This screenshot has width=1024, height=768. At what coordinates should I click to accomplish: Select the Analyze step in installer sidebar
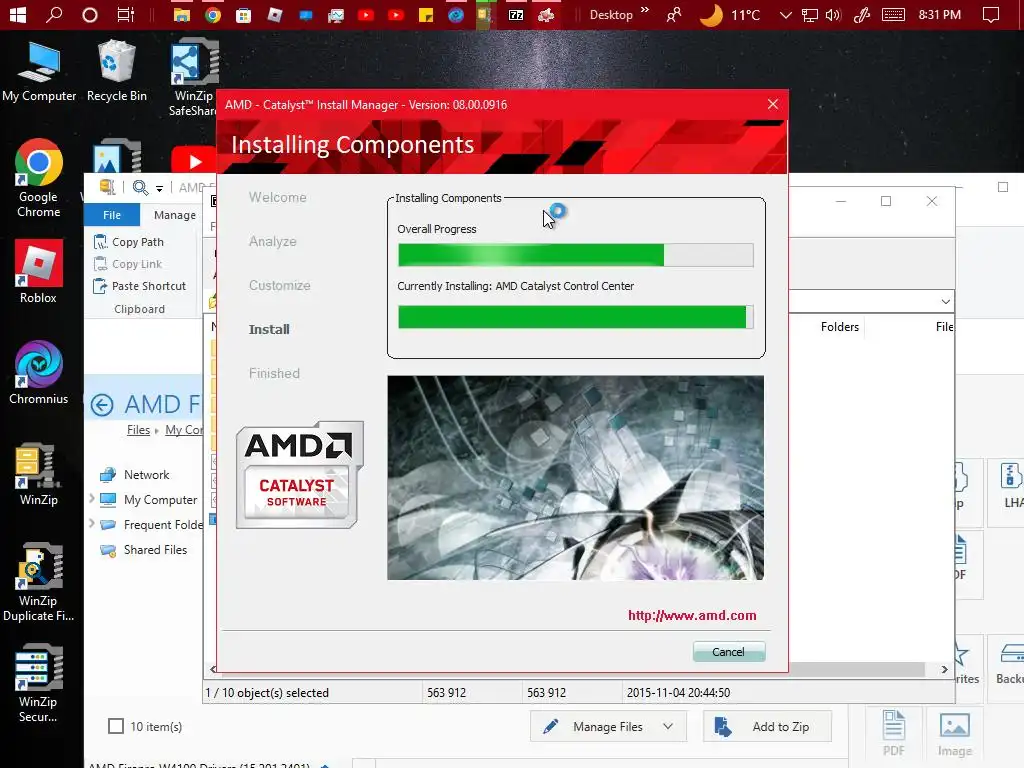[x=272, y=242]
